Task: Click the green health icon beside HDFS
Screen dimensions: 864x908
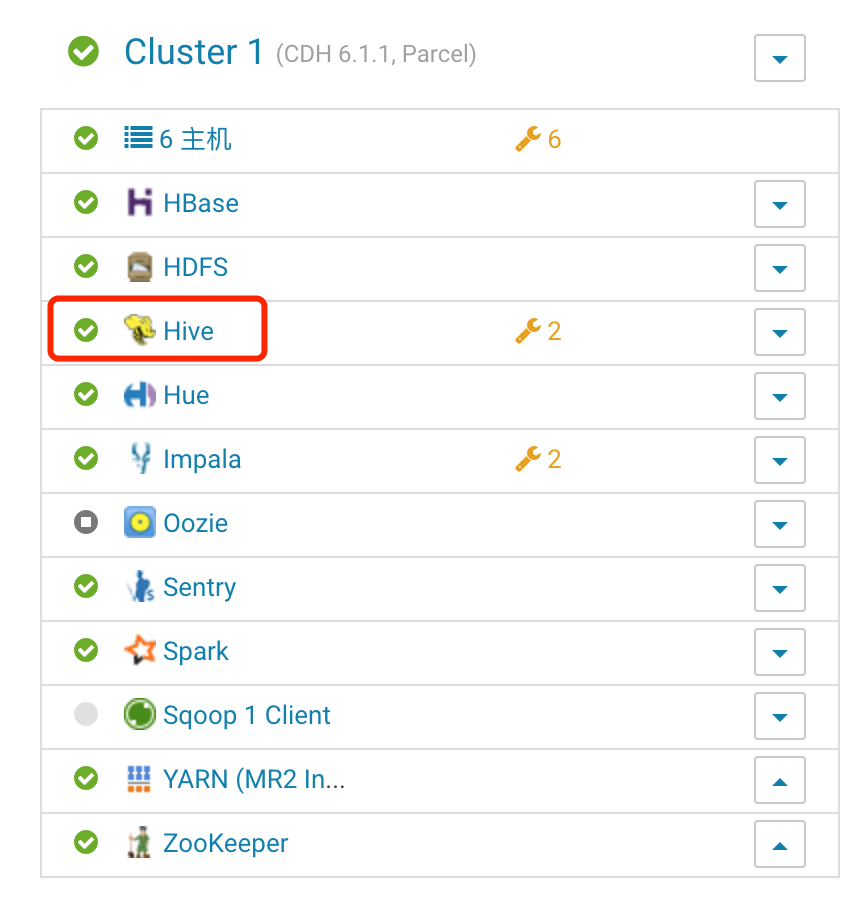Action: coord(85,267)
